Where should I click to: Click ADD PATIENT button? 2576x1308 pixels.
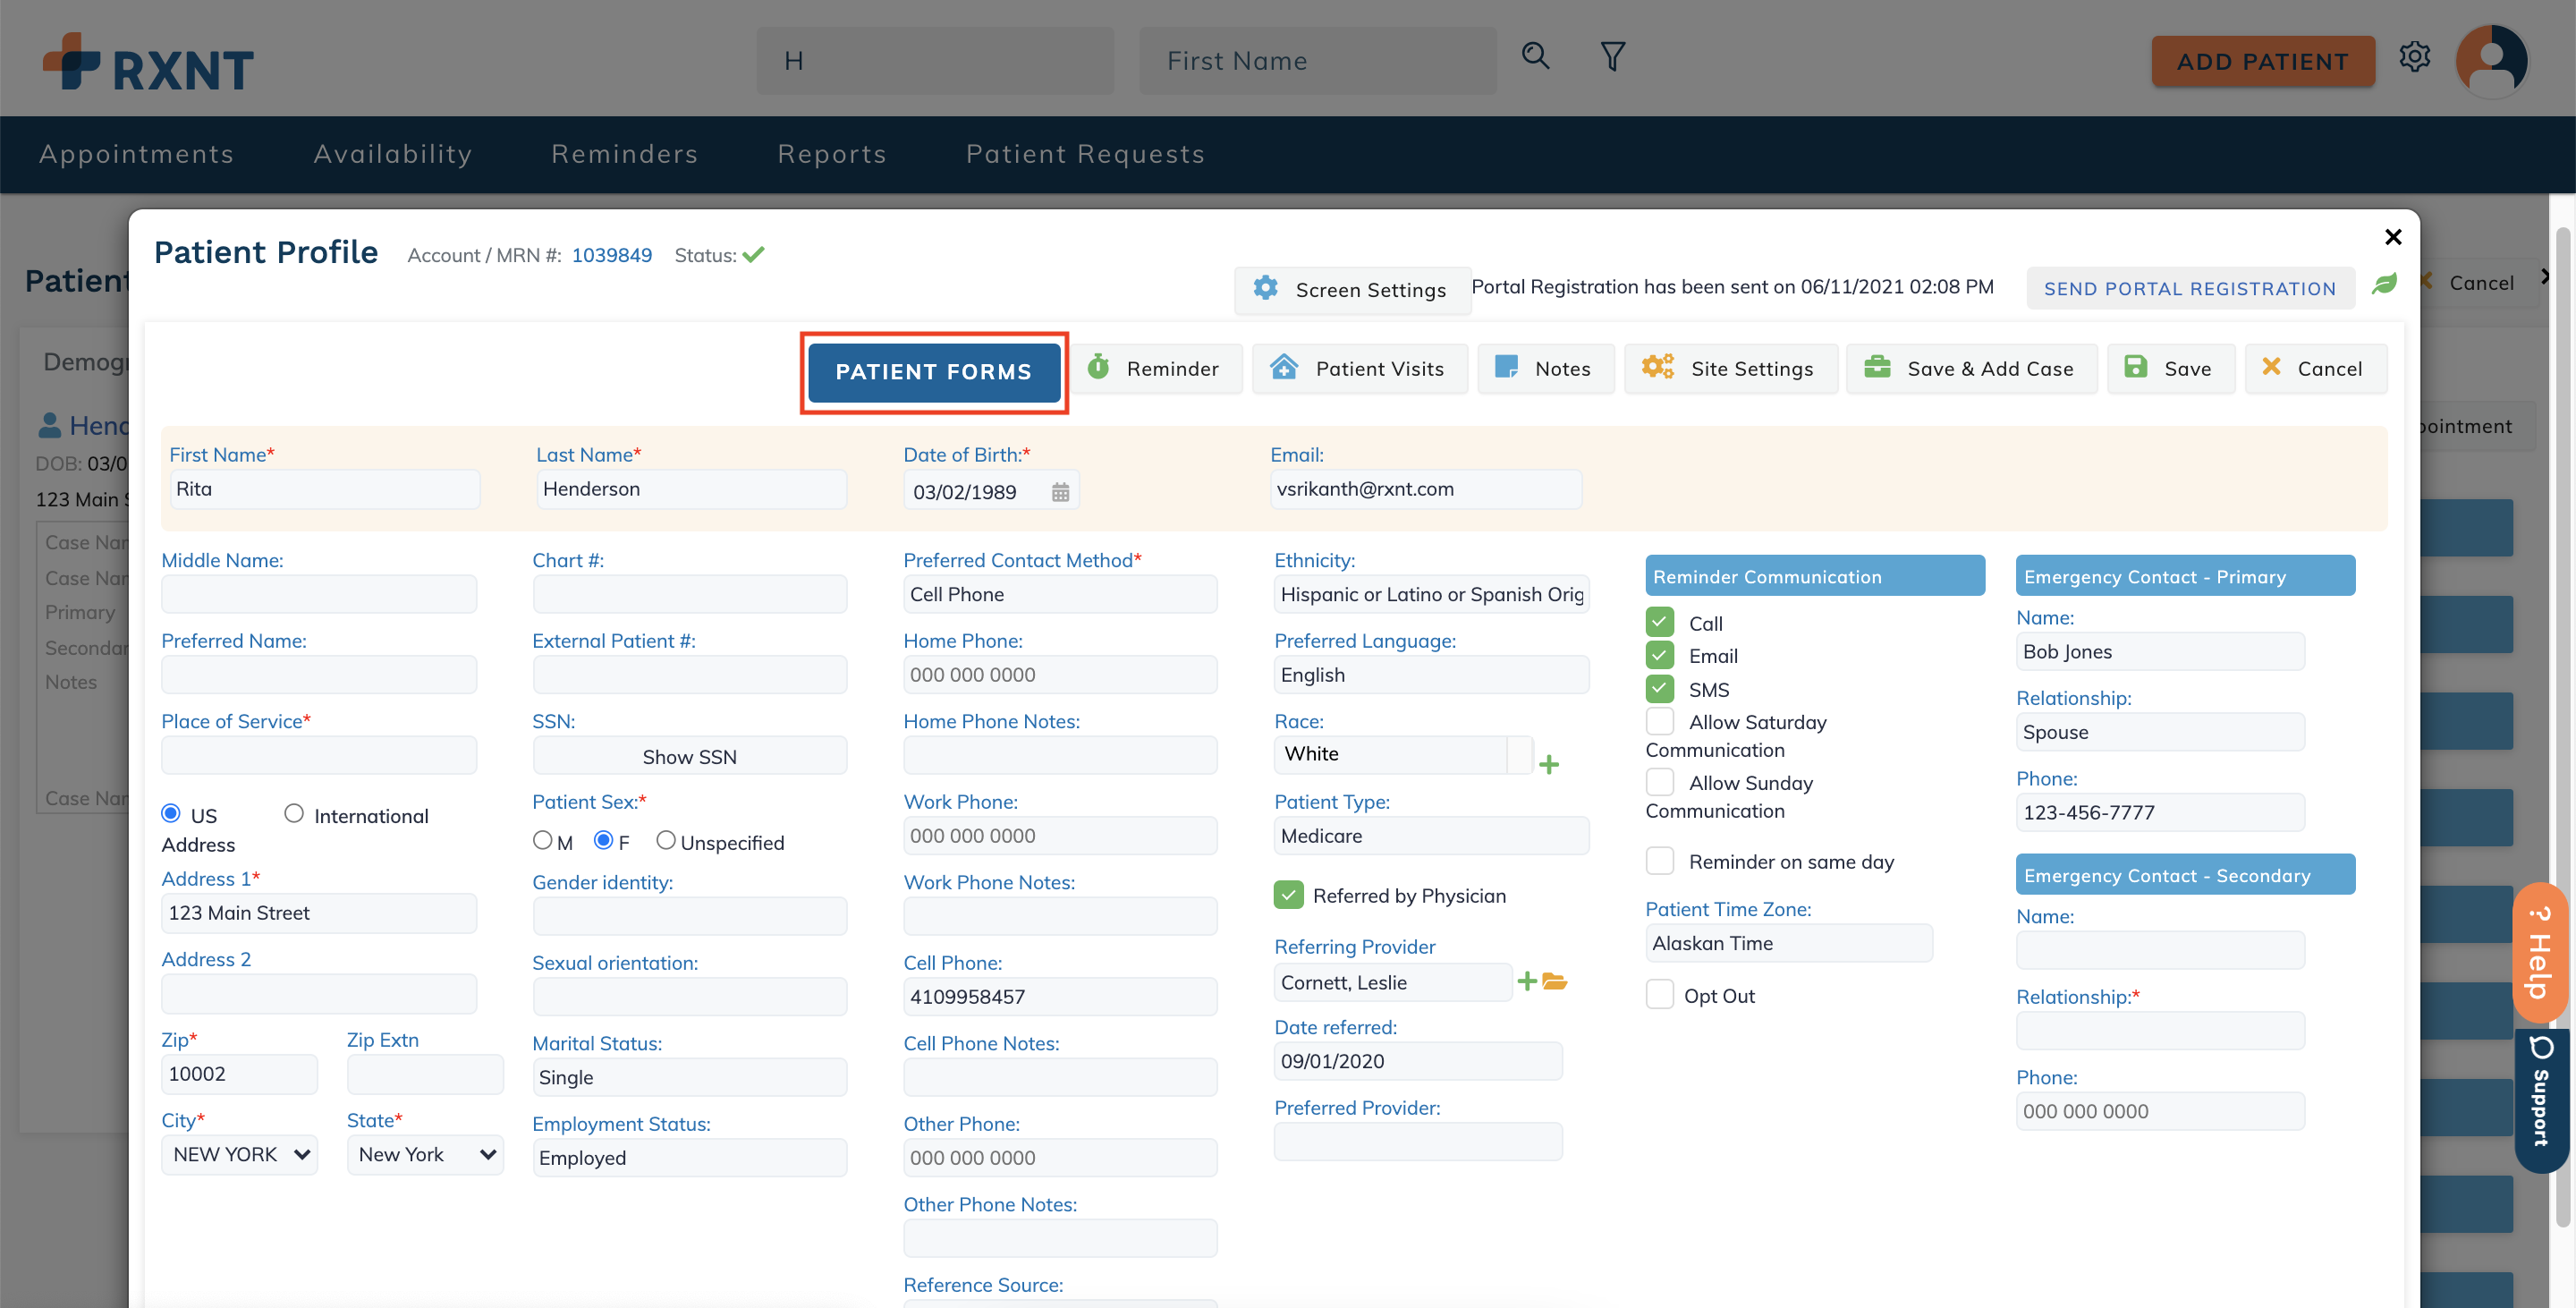[x=2263, y=61]
